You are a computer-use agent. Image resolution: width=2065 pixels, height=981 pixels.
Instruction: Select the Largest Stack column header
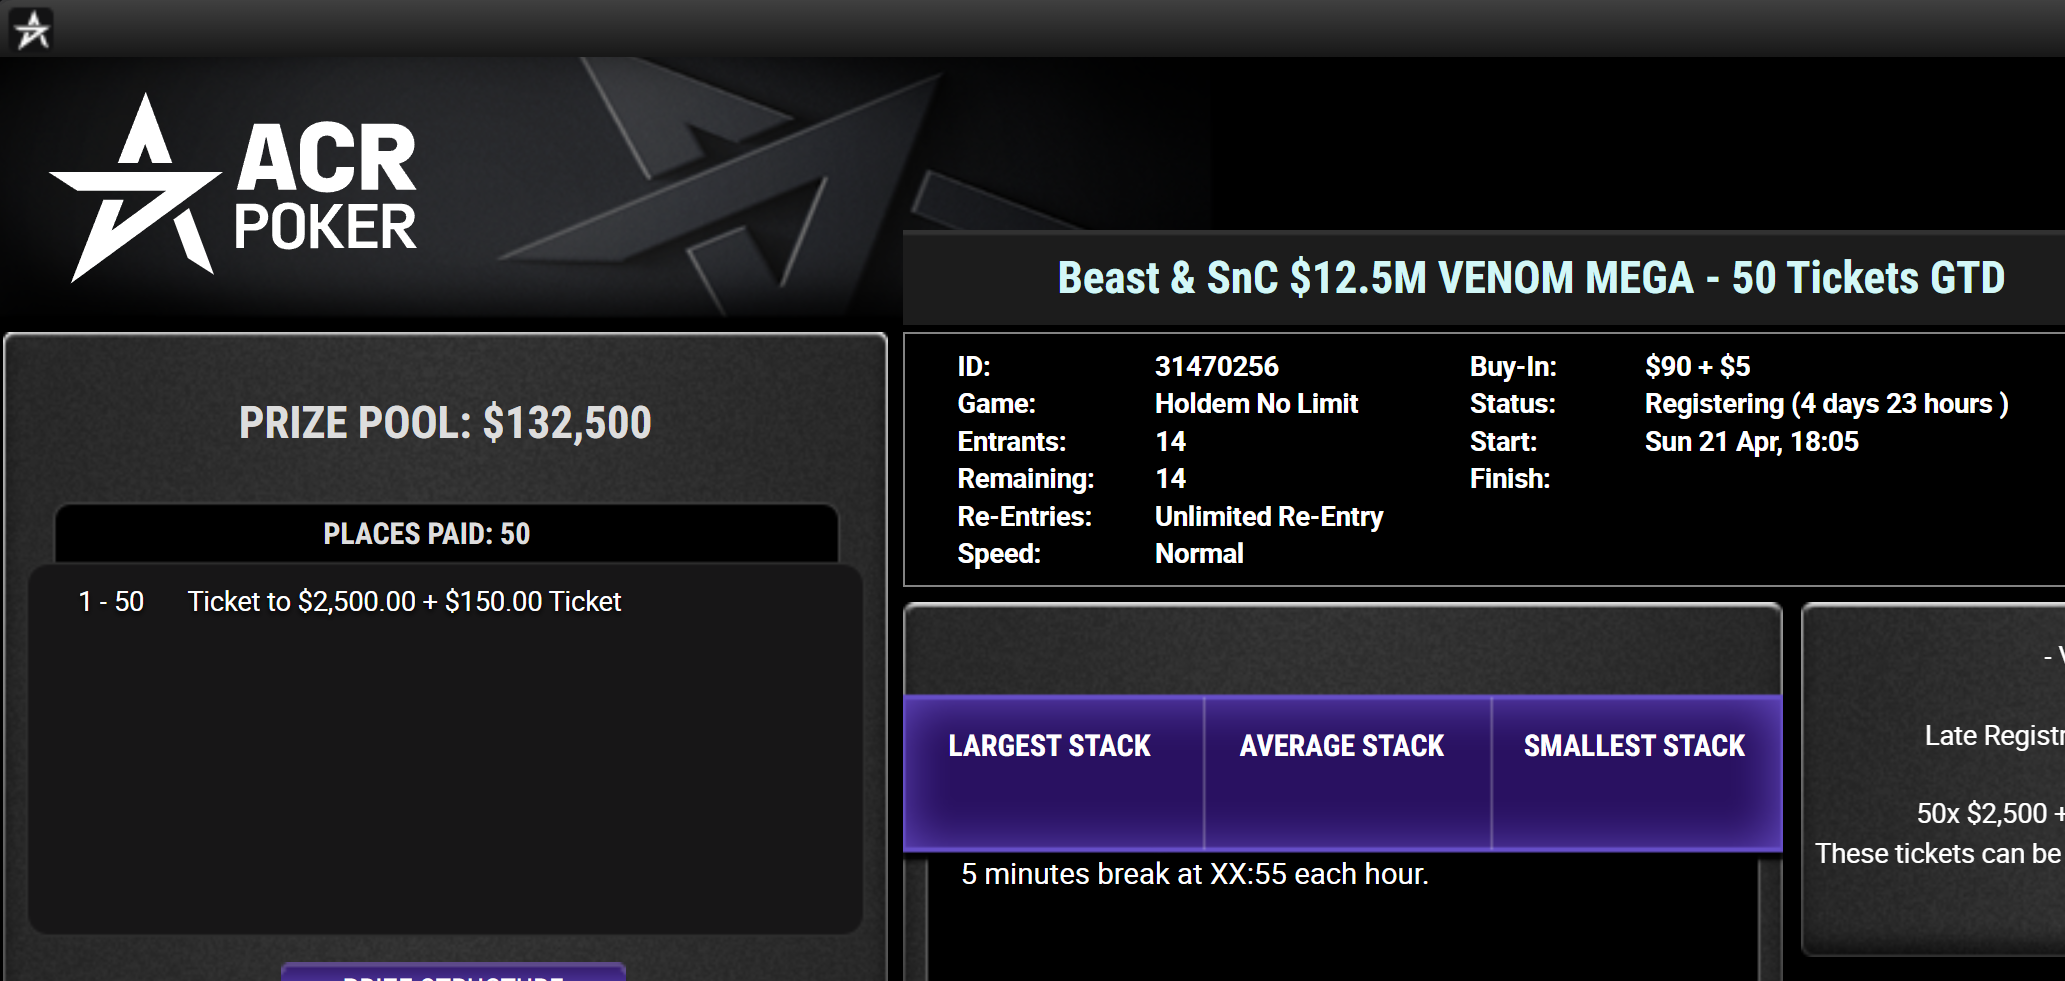pos(1050,746)
